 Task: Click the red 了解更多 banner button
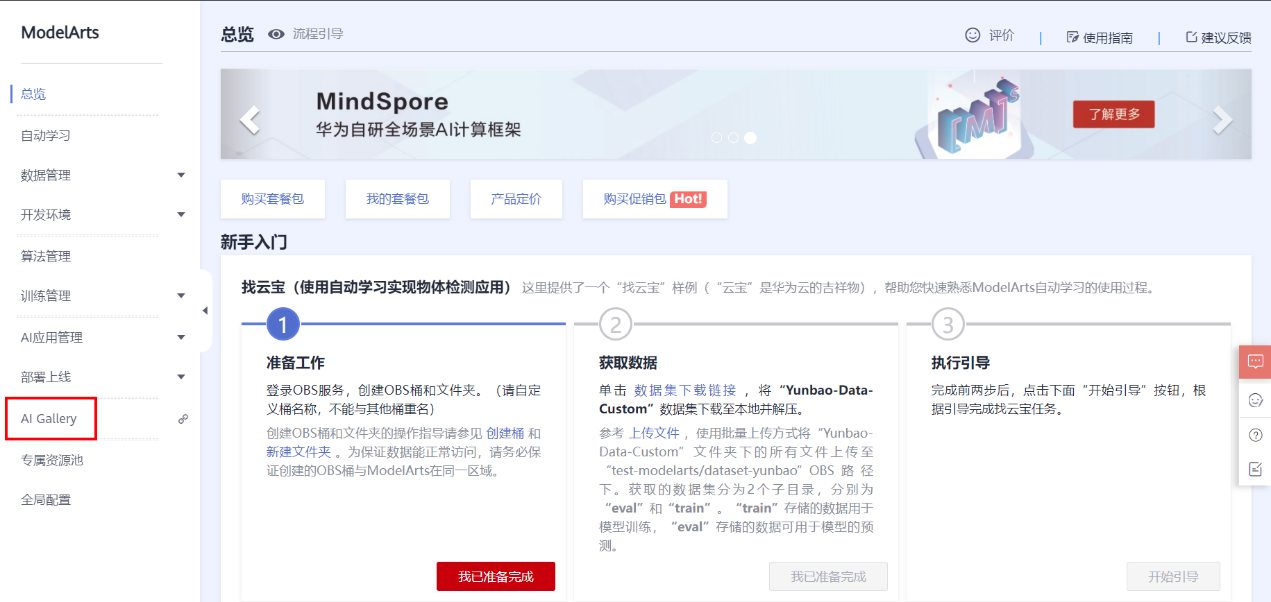tap(1113, 114)
